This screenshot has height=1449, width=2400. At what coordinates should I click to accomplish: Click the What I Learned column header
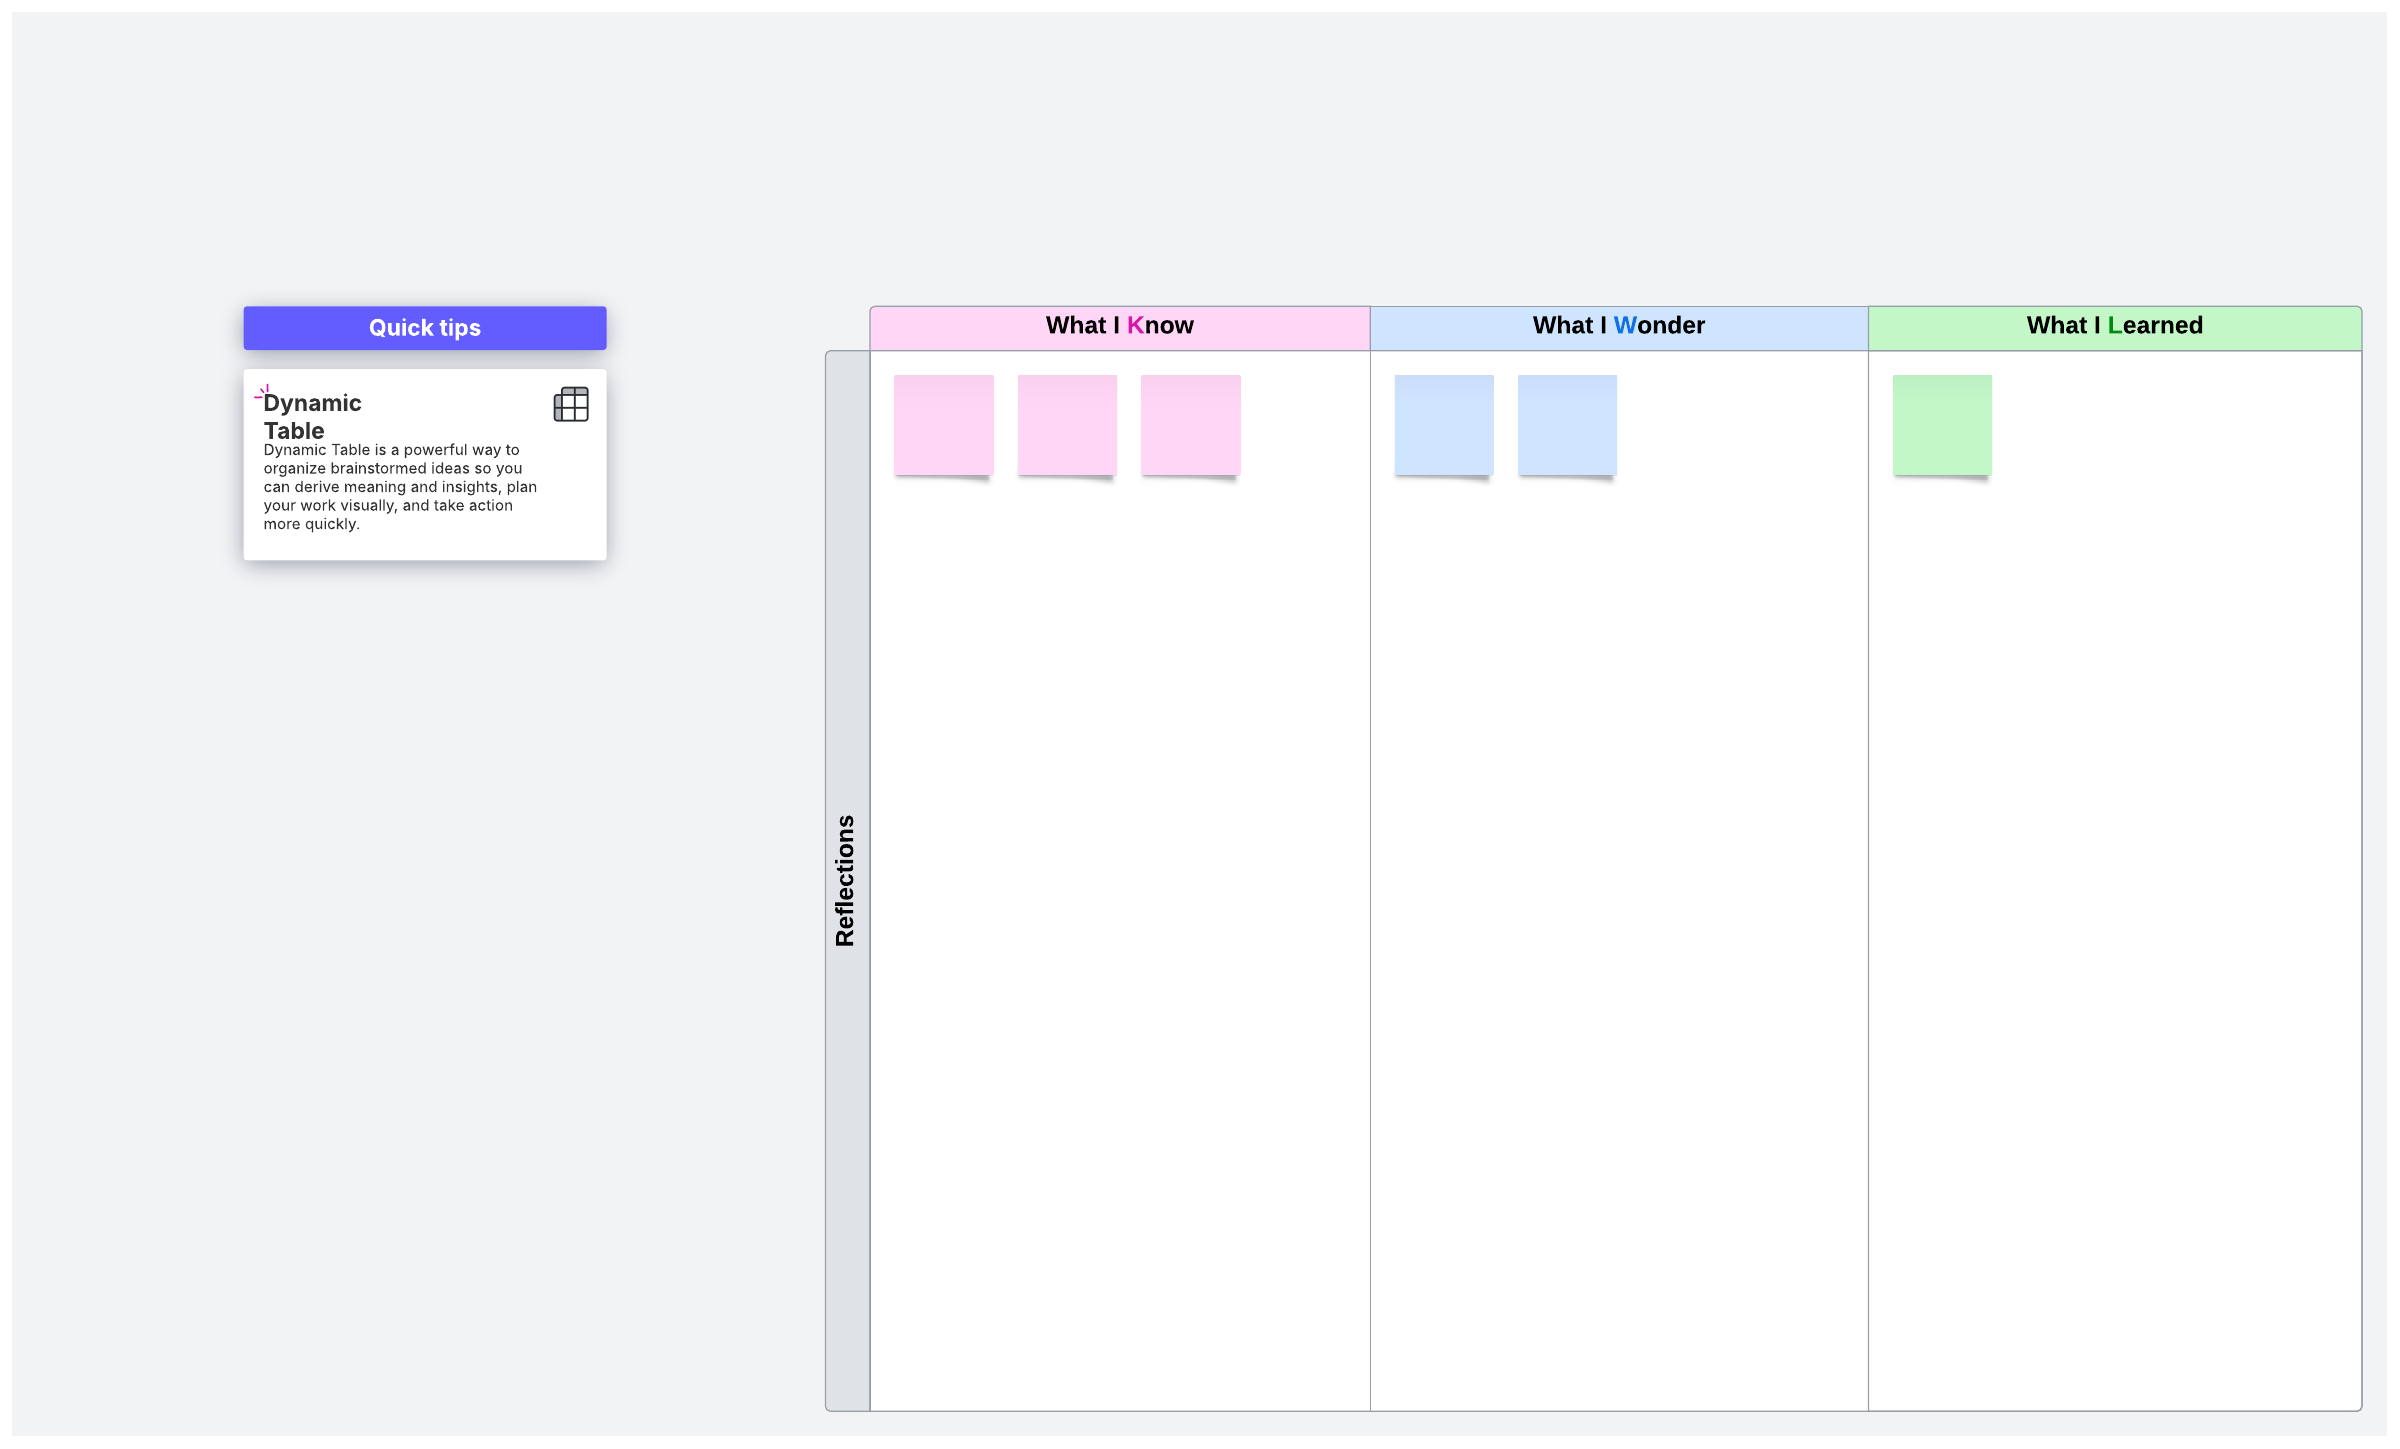(2114, 327)
